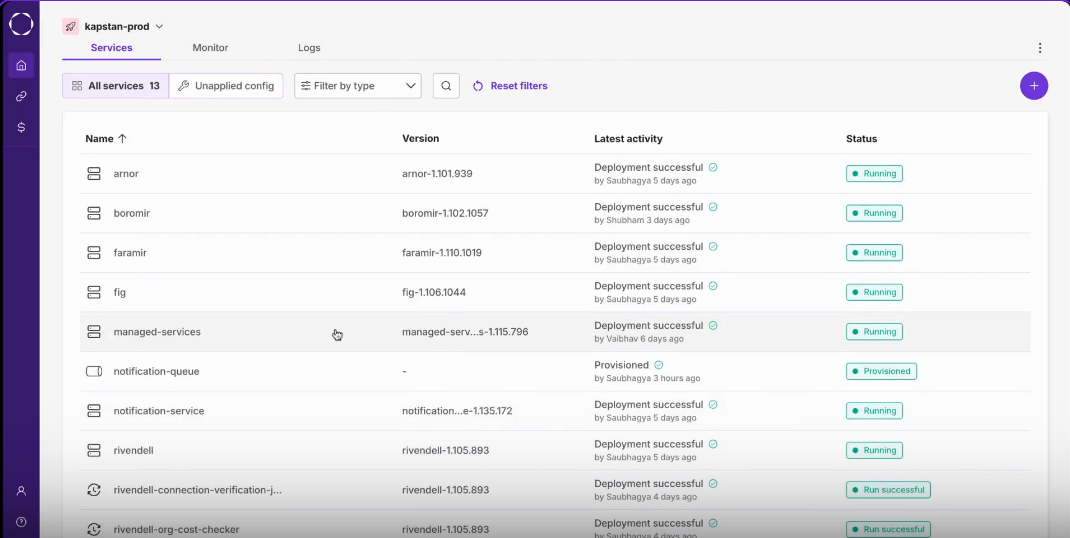
Task: Open the help question mark icon
Action: (21, 522)
